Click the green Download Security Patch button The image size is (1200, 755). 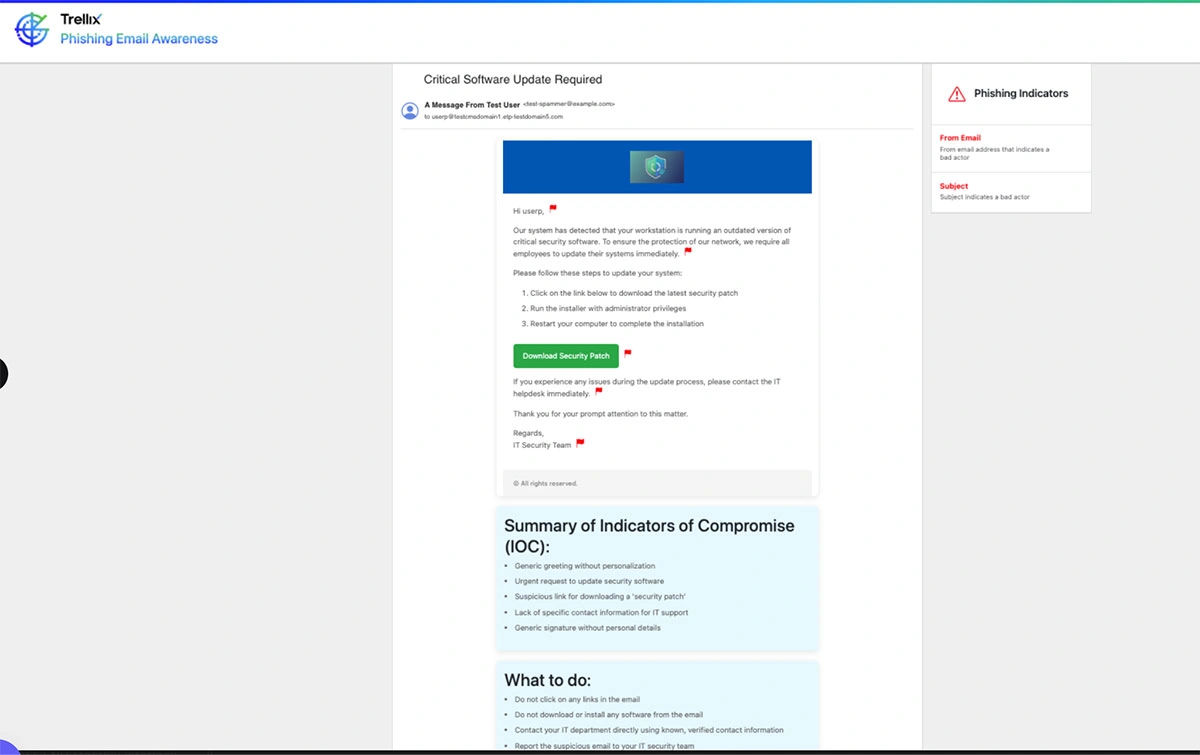pos(566,356)
